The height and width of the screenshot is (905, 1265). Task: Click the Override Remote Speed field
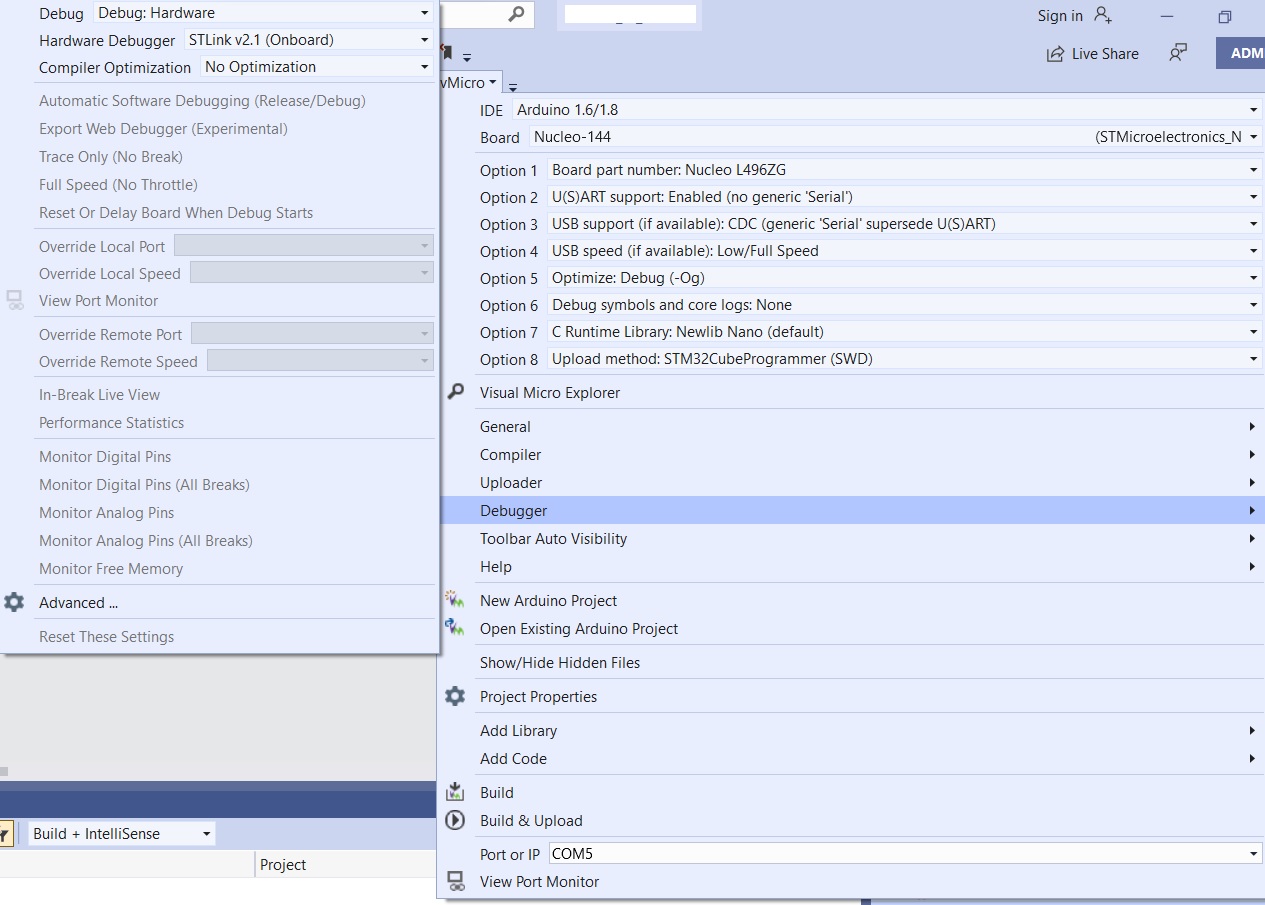coord(320,361)
